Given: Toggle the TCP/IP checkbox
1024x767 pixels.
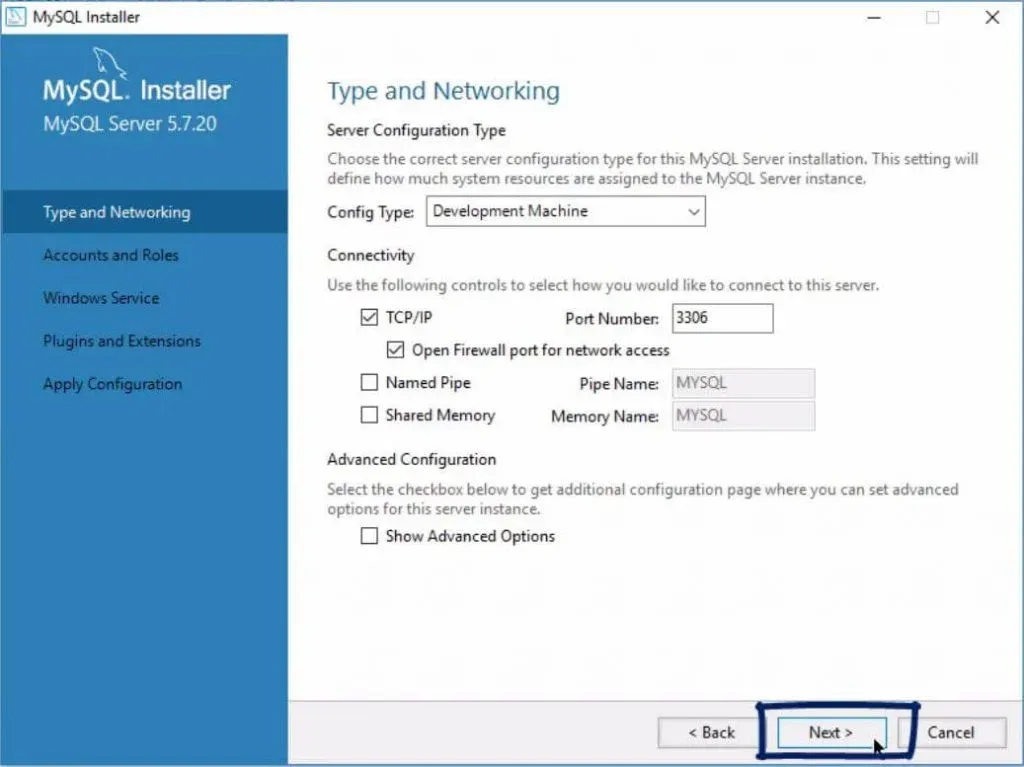Looking at the screenshot, I should coord(369,318).
